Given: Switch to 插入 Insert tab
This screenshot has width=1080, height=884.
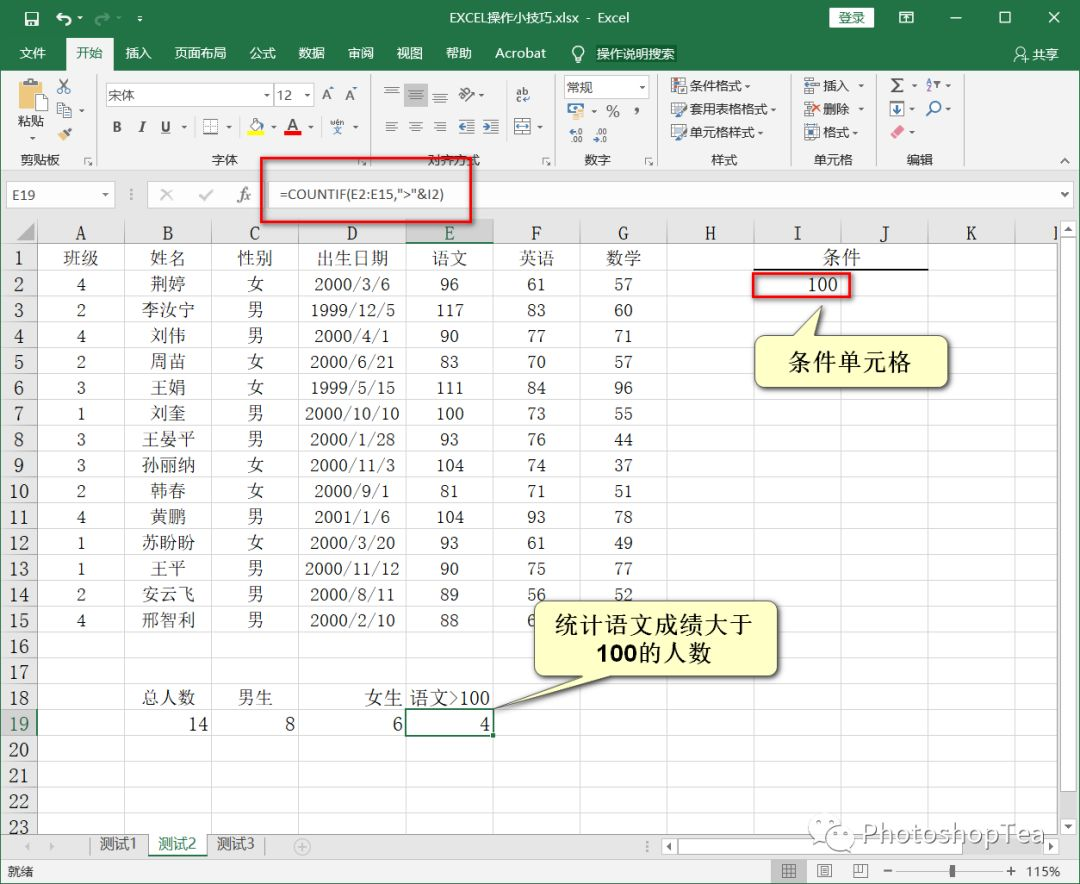Looking at the screenshot, I should [138, 53].
